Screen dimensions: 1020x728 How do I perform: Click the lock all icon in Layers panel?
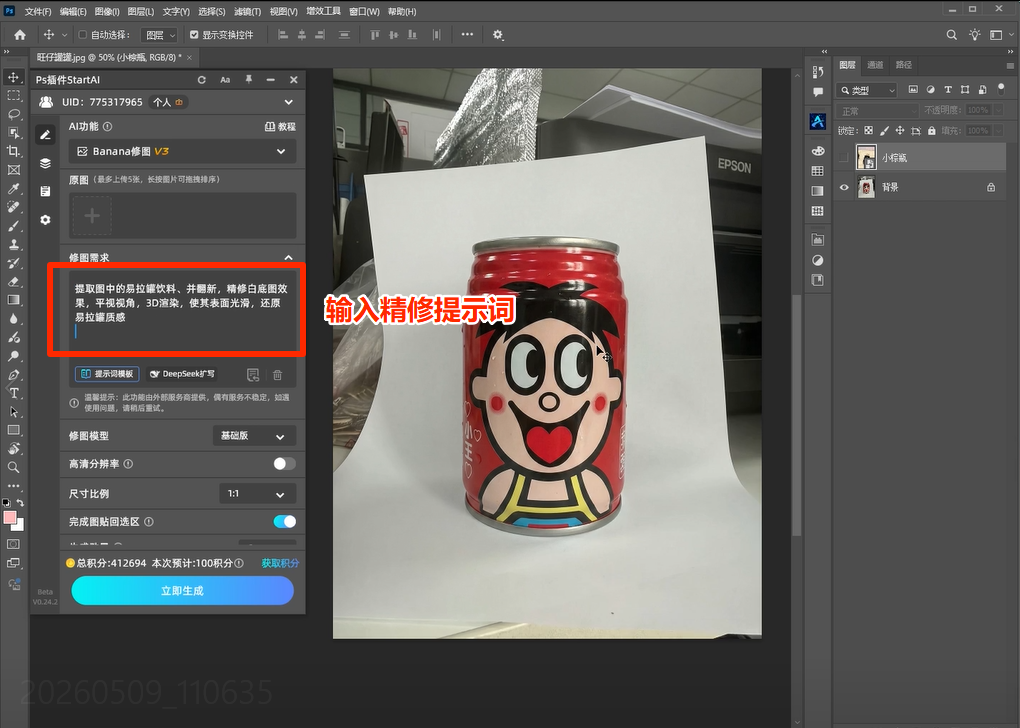(x=932, y=131)
